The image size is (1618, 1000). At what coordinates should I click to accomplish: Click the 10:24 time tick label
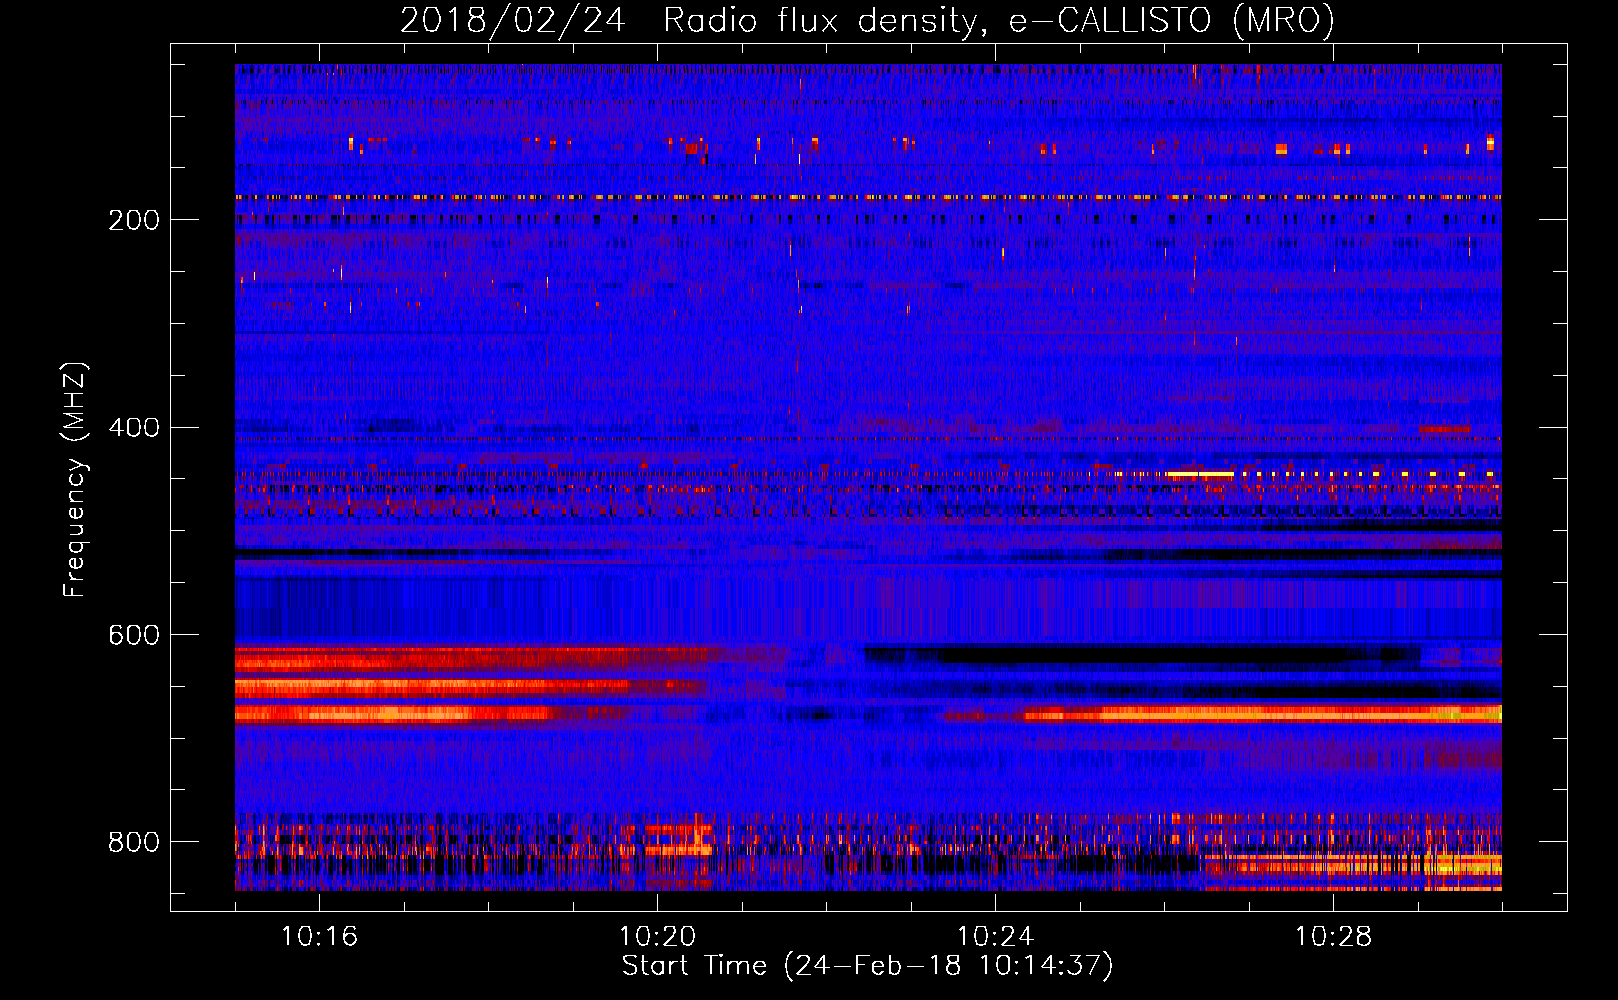(995, 936)
